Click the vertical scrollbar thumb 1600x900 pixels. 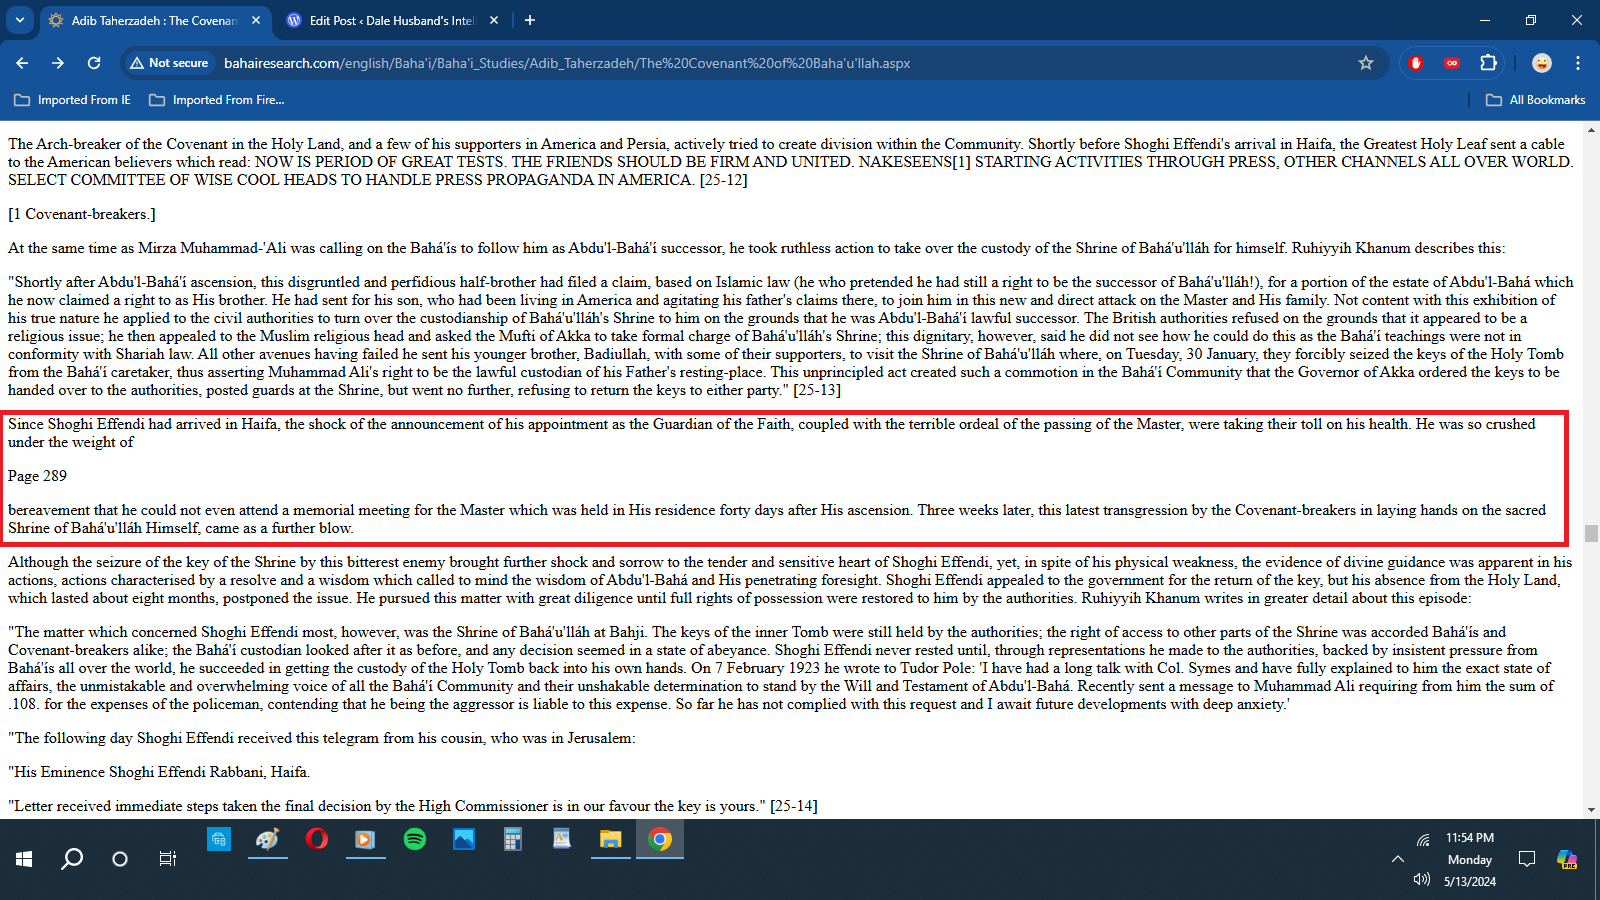pos(1591,533)
